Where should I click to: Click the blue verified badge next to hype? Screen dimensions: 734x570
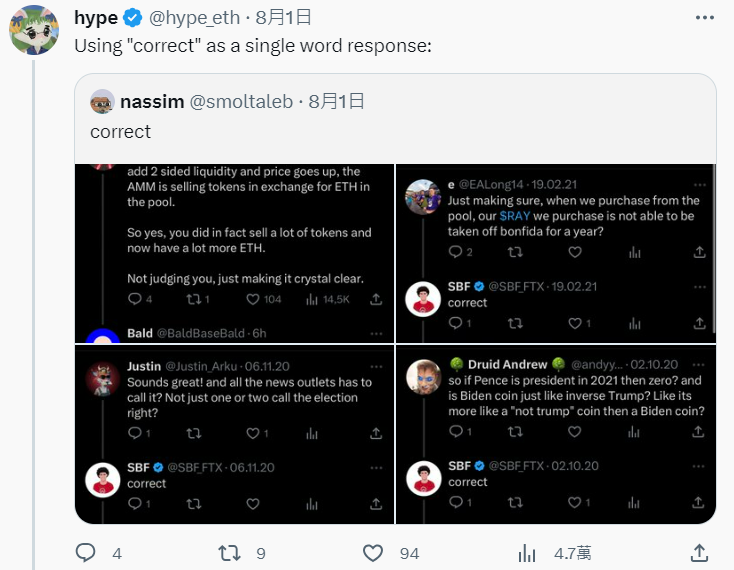(132, 18)
